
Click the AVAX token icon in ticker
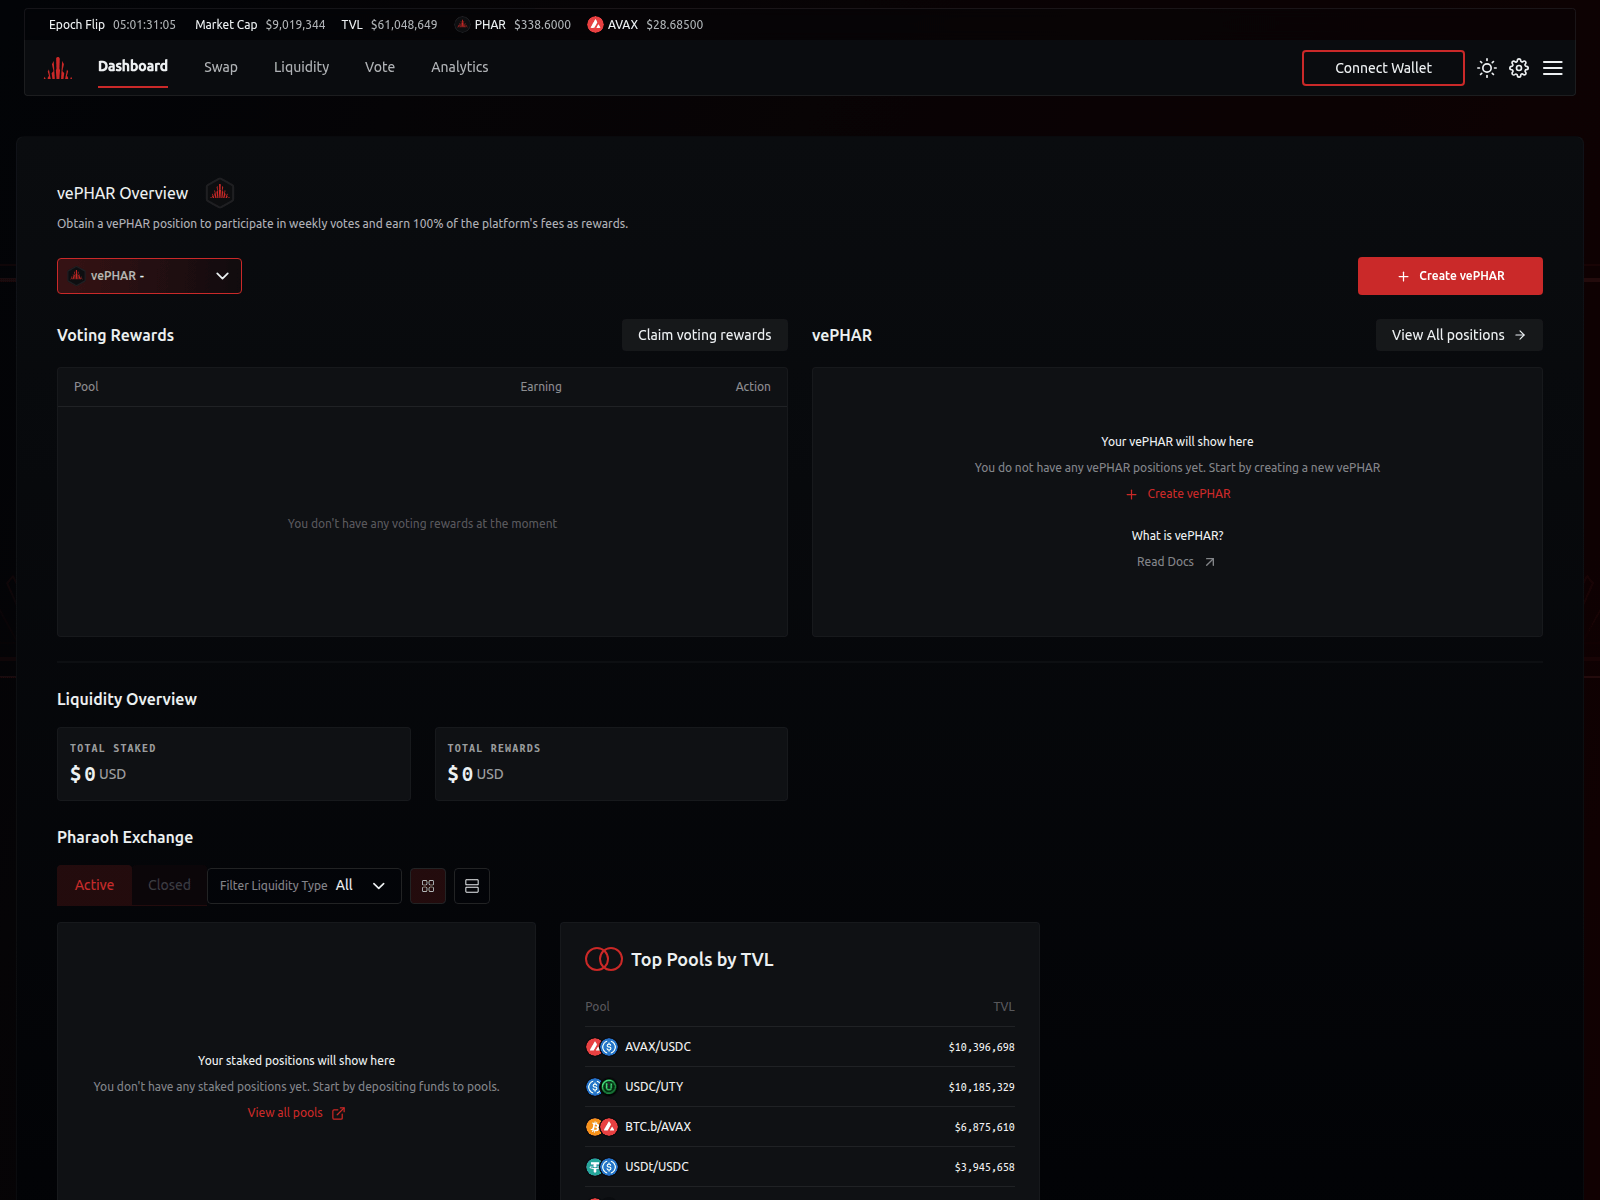coord(595,25)
